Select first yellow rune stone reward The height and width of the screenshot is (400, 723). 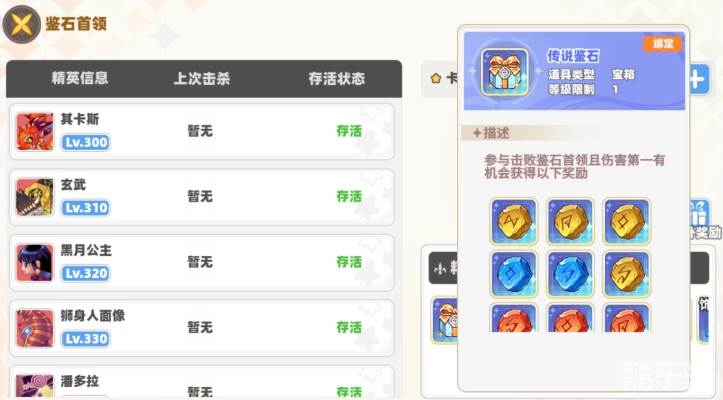click(x=514, y=221)
